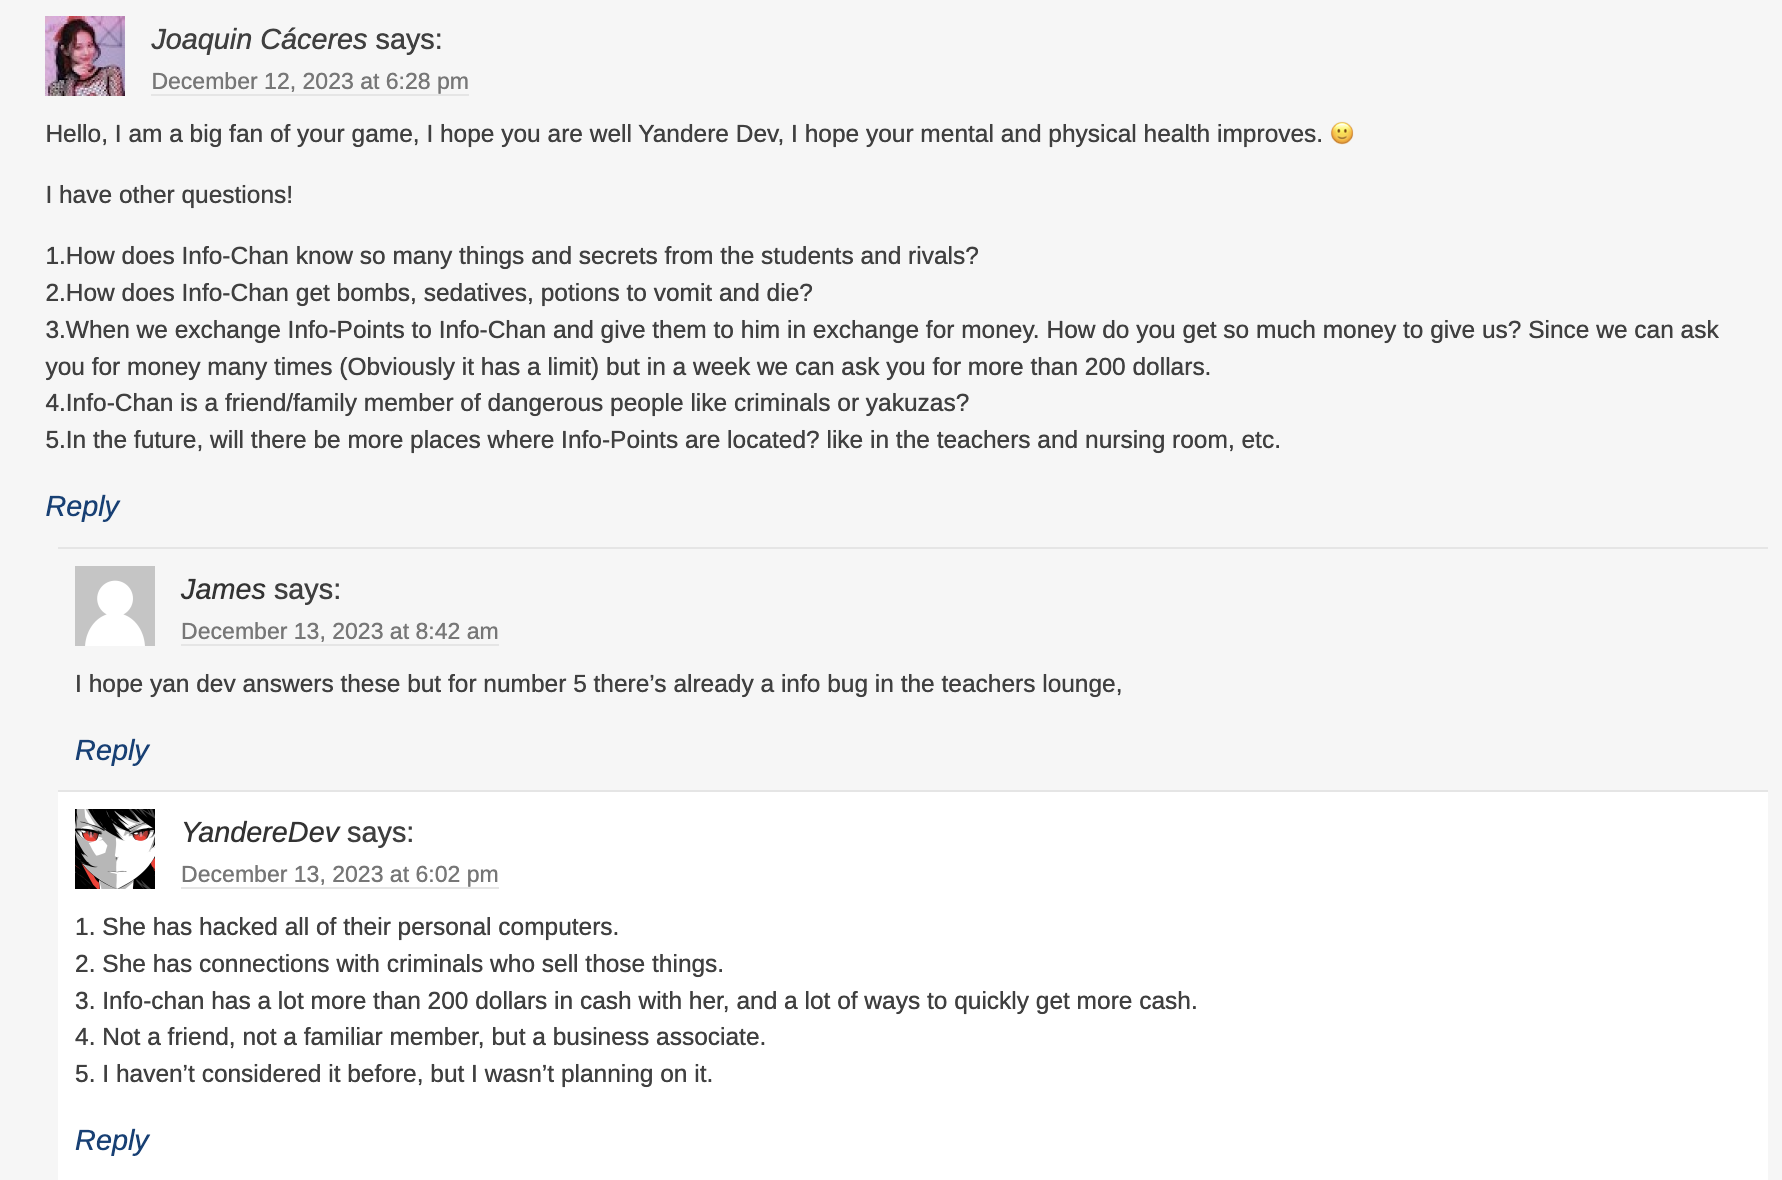Click the "I have other questions!" line
The height and width of the screenshot is (1180, 1782).
(169, 195)
